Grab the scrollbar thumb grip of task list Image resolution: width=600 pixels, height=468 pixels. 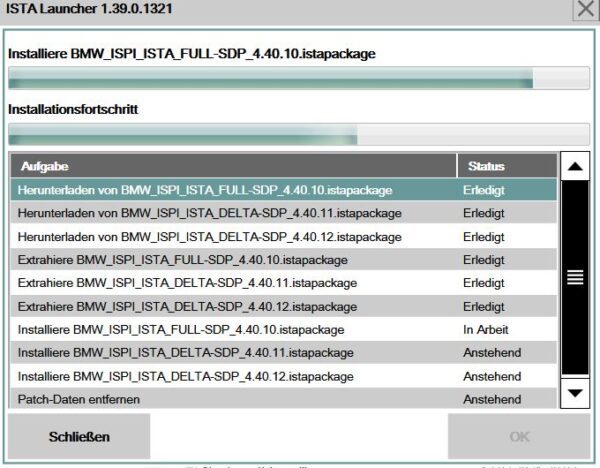[x=575, y=277]
